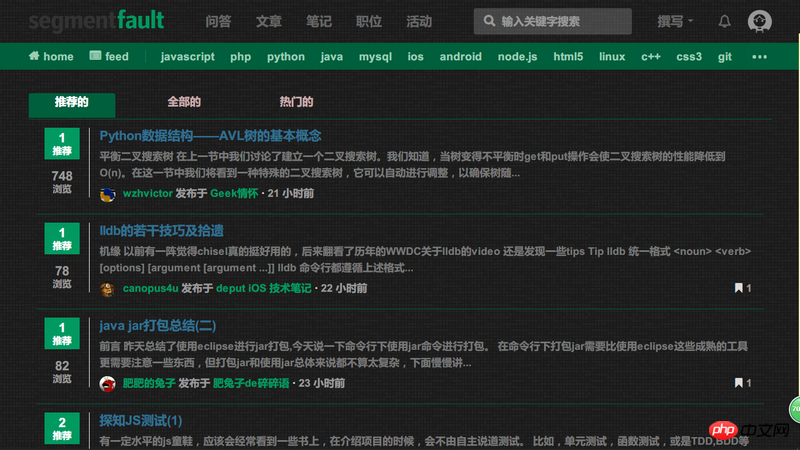Select the css3 tag
800x450 pixels.
[689, 57]
